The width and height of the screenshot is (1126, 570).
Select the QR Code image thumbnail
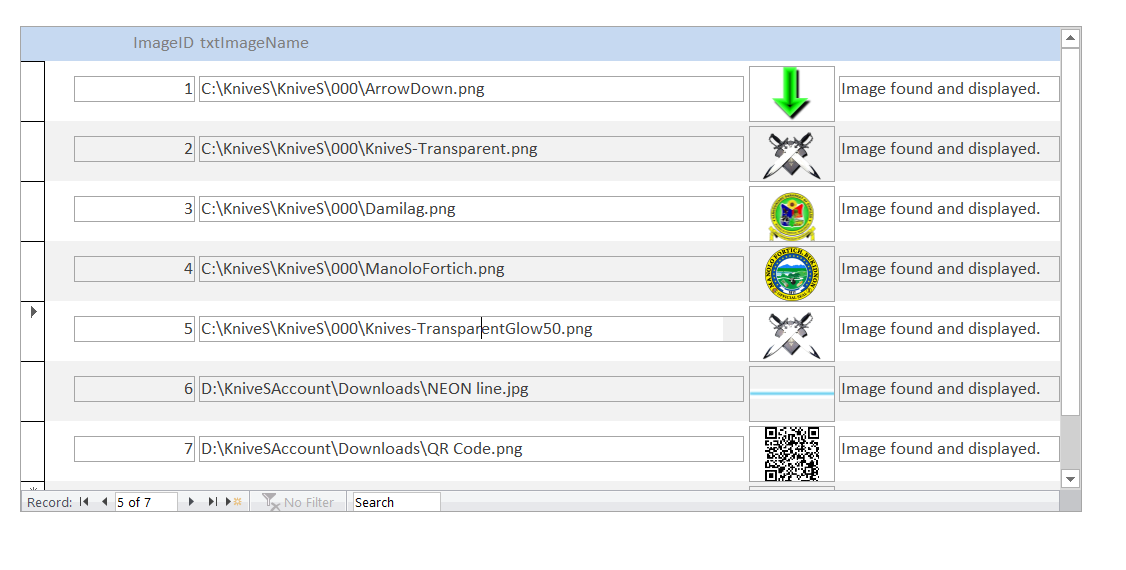[791, 454]
